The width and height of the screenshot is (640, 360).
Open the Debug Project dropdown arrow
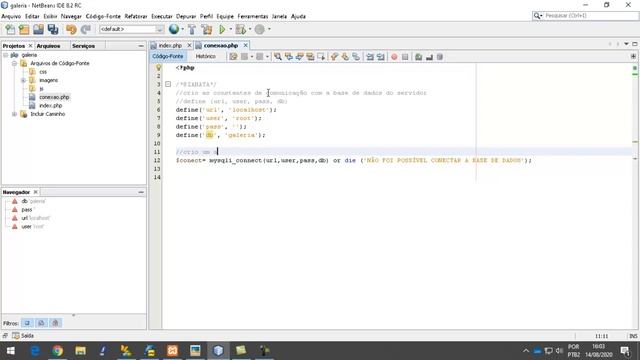pyautogui.click(x=250, y=29)
